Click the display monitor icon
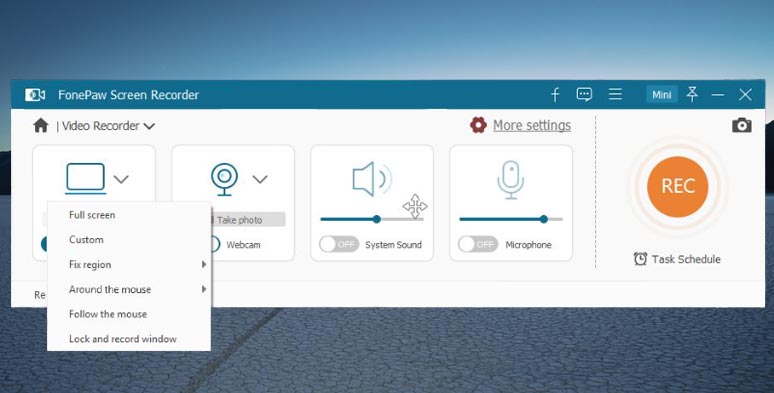The image size is (774, 393). tap(85, 178)
